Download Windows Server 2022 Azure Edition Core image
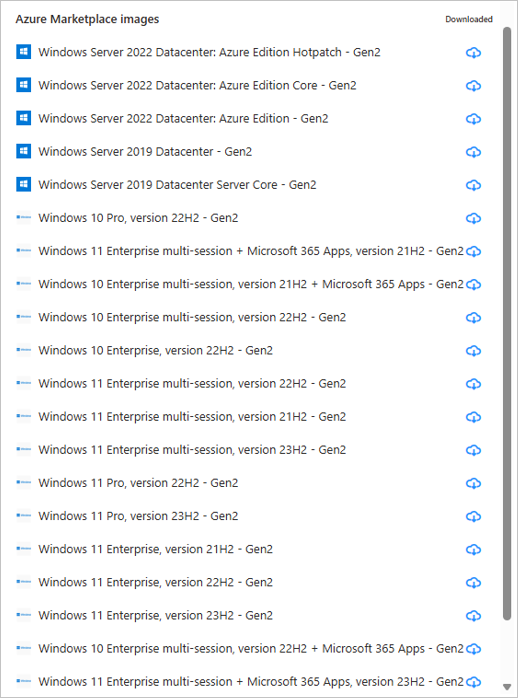This screenshot has height=698, width=518. (x=473, y=85)
